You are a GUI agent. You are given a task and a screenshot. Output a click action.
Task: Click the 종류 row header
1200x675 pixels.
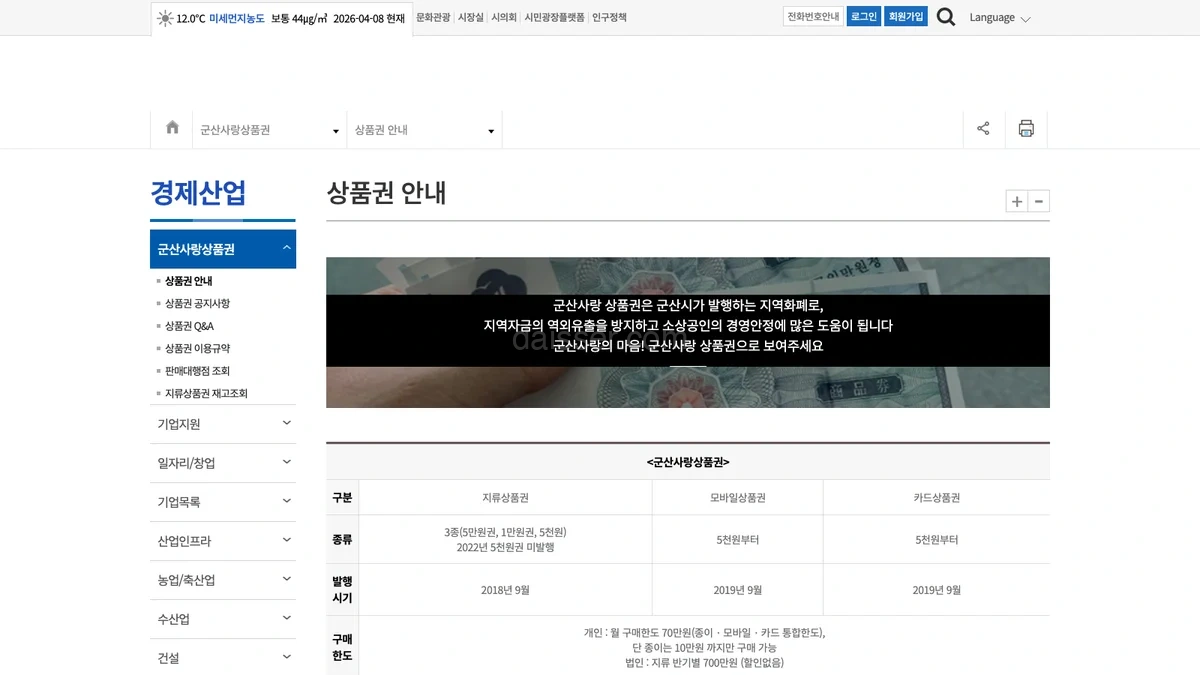click(x=342, y=540)
